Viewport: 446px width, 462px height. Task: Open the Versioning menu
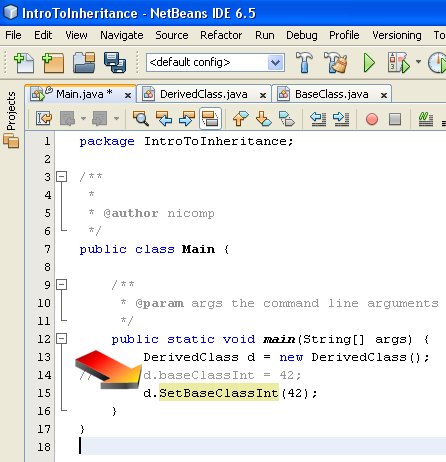397,35
